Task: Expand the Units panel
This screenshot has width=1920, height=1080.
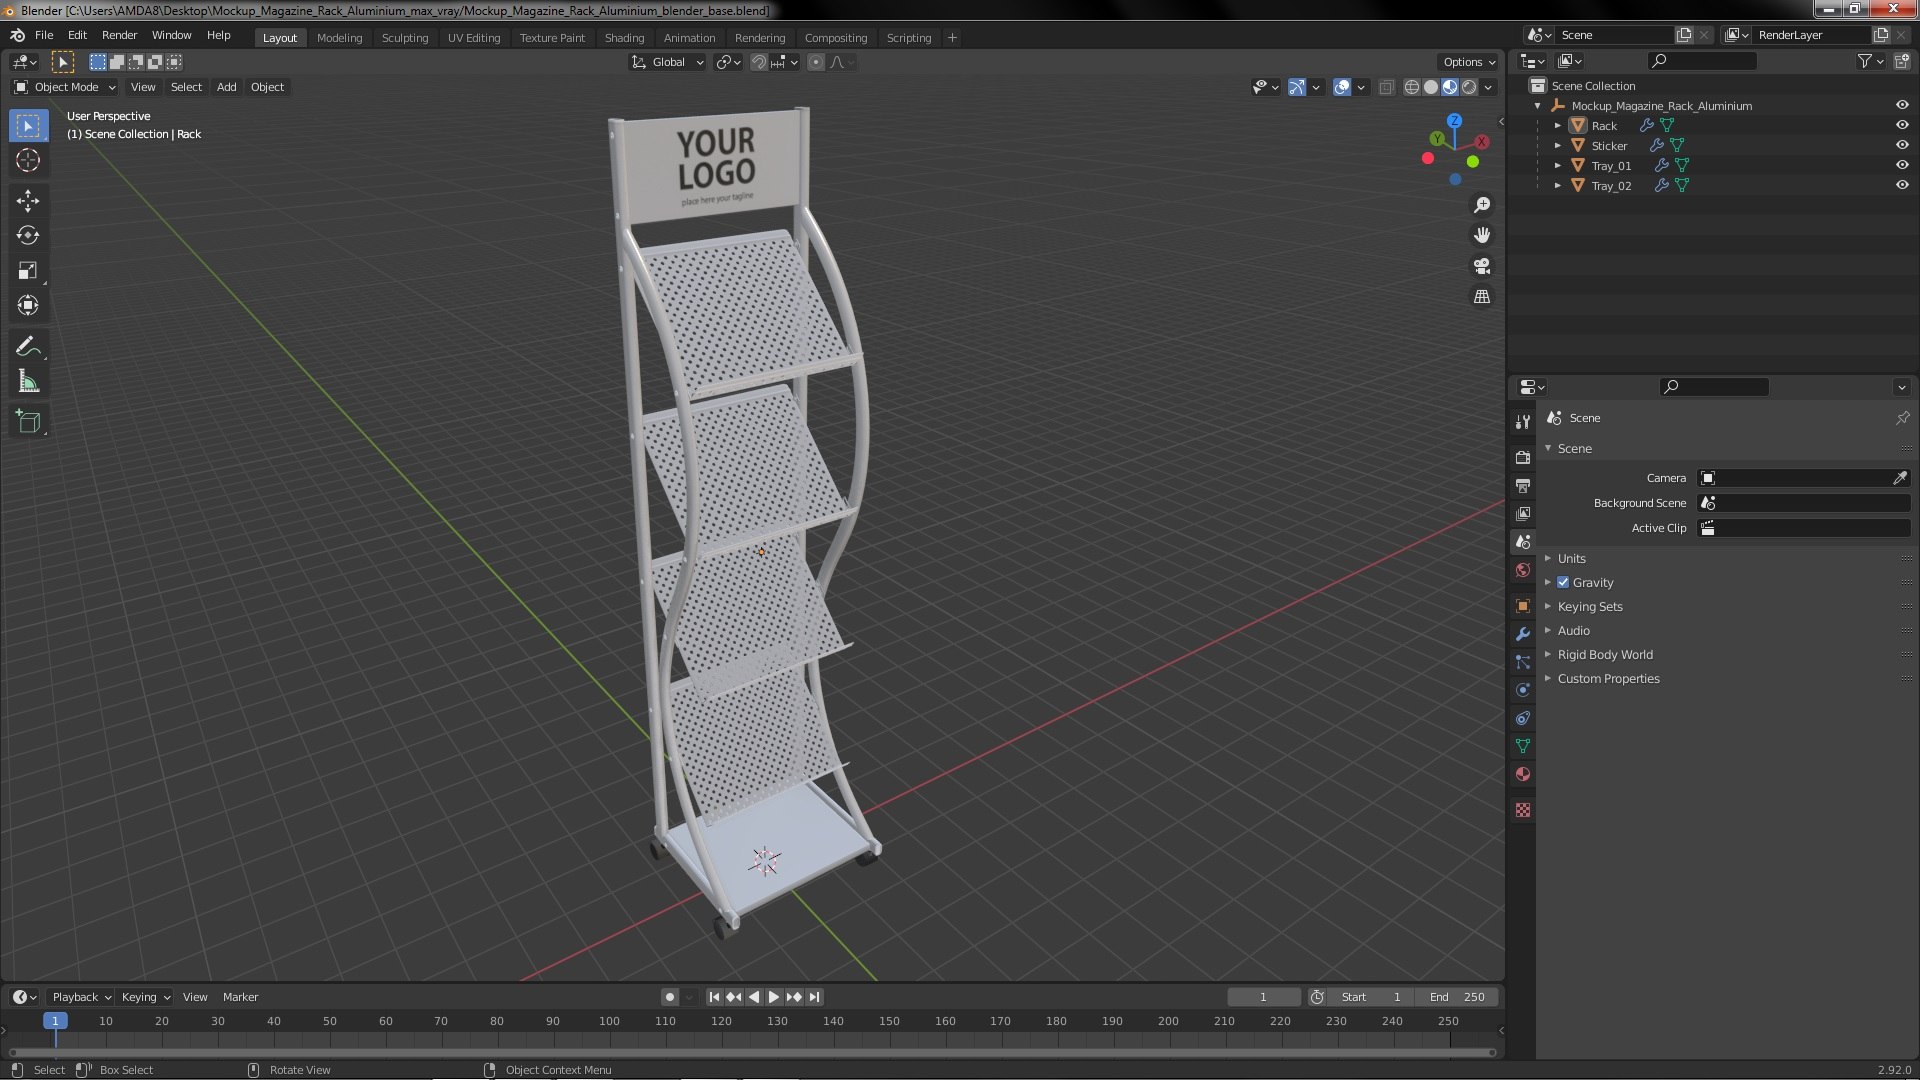Action: [x=1571, y=558]
